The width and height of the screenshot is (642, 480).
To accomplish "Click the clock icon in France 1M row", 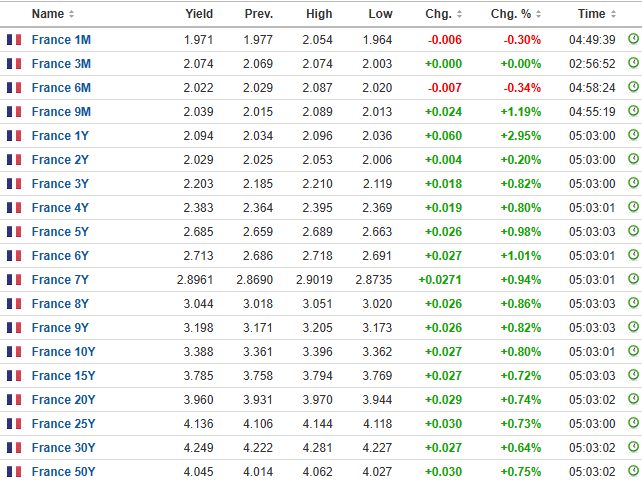I will click(633, 39).
